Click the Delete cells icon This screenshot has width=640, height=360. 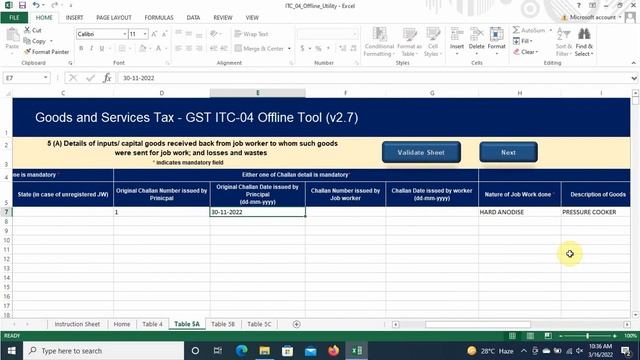[x=476, y=34]
